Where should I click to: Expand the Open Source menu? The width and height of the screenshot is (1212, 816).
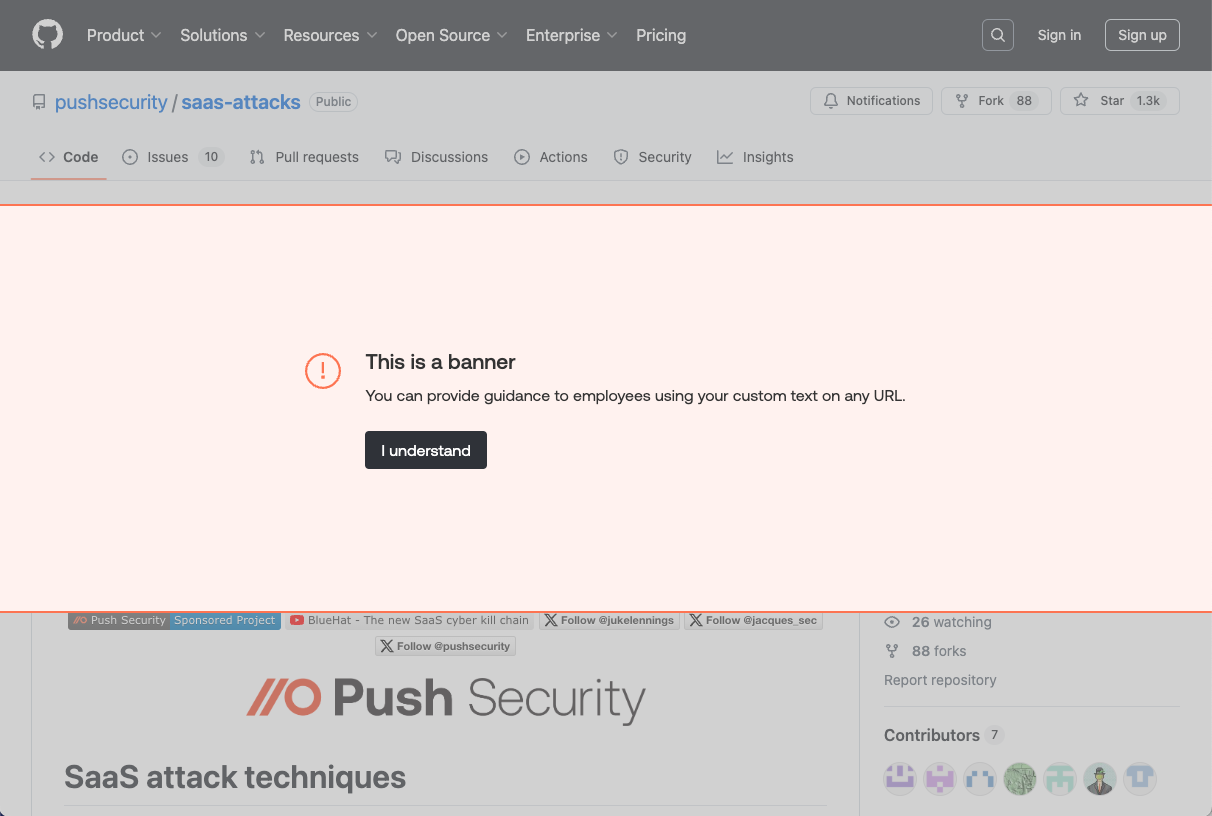point(452,35)
